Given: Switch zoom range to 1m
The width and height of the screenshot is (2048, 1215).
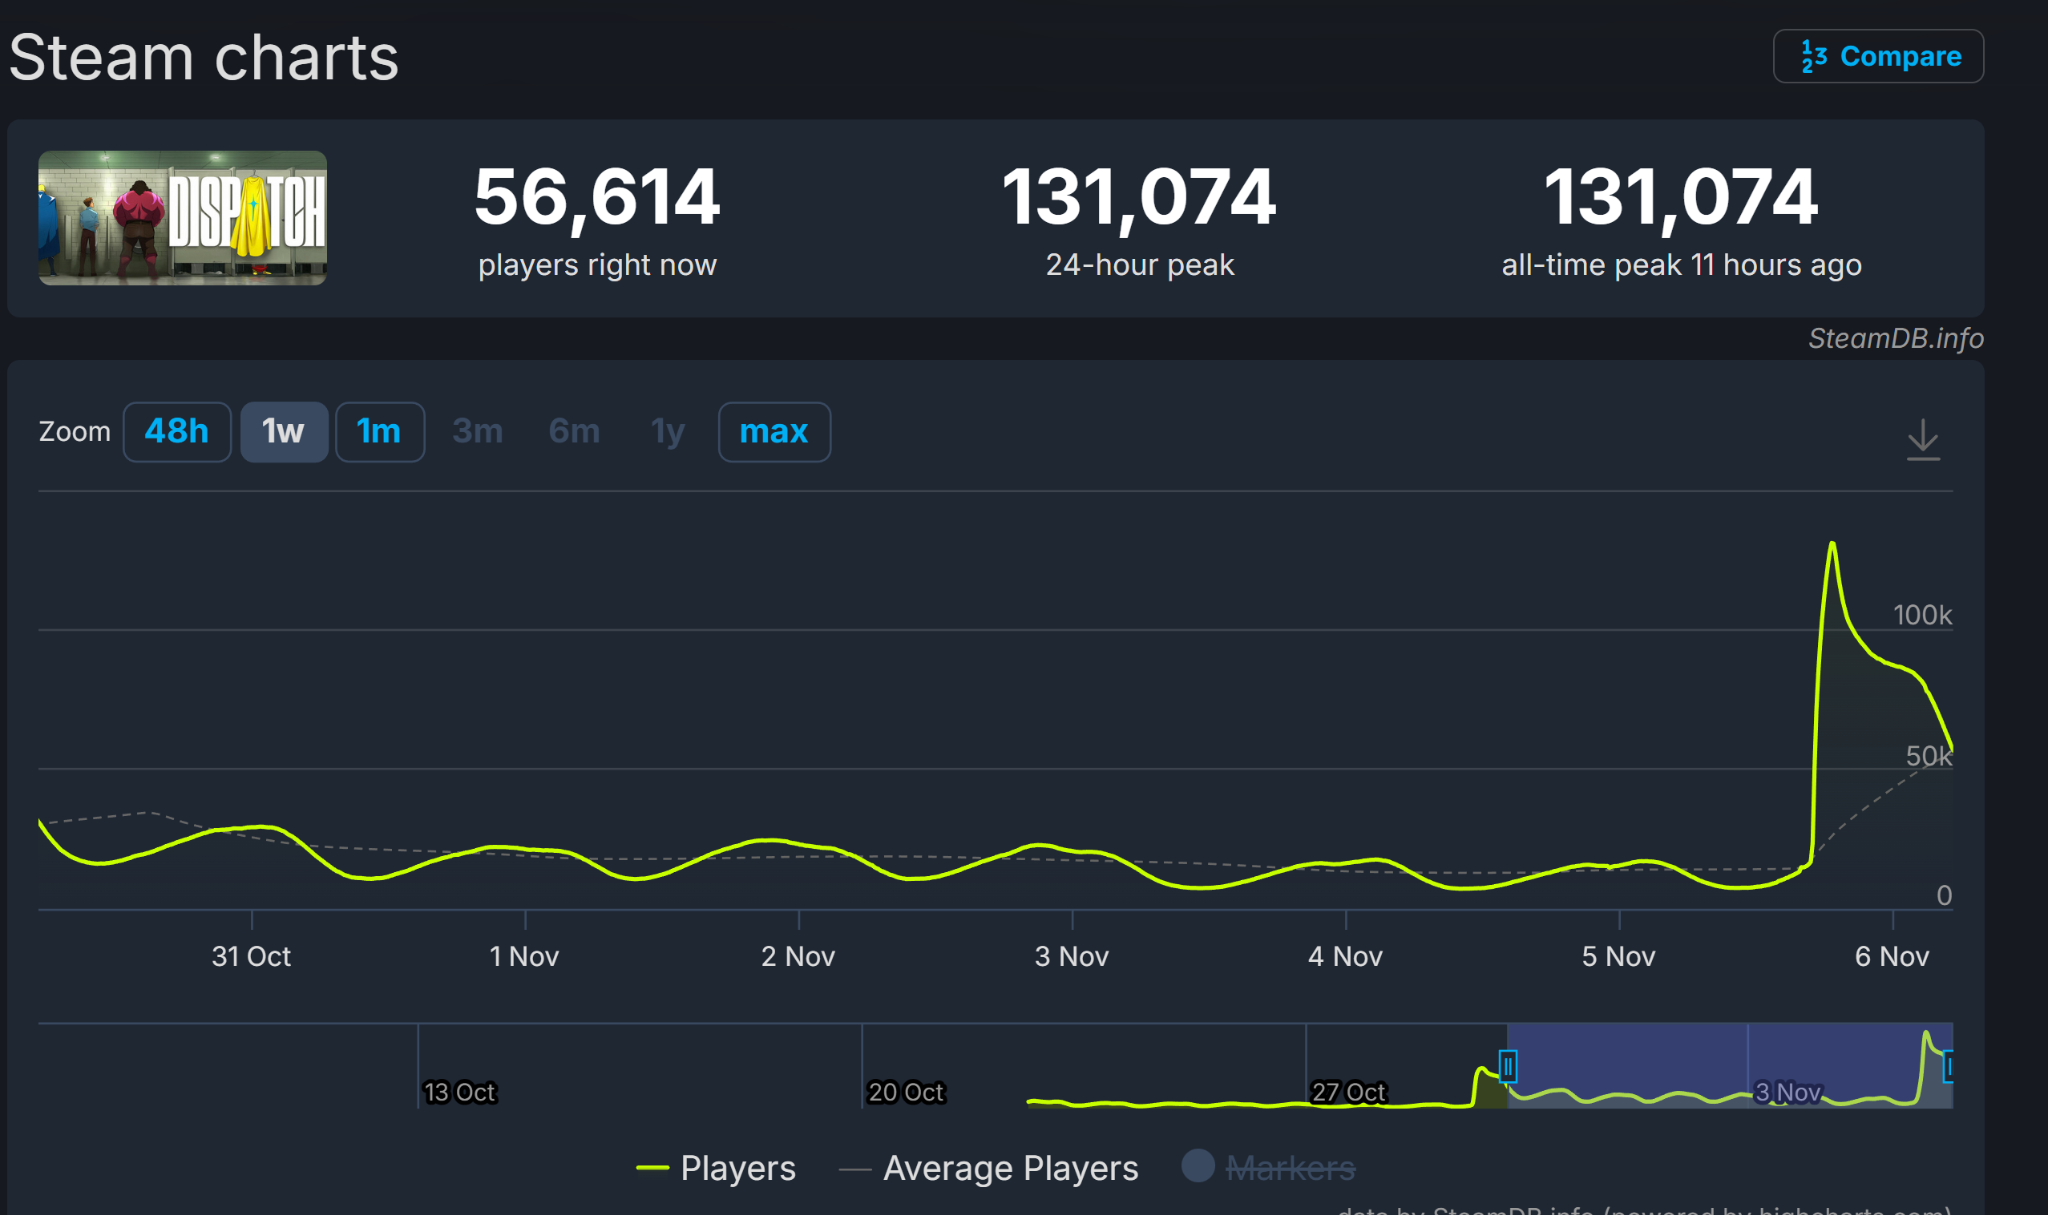Looking at the screenshot, I should pyautogui.click(x=379, y=432).
